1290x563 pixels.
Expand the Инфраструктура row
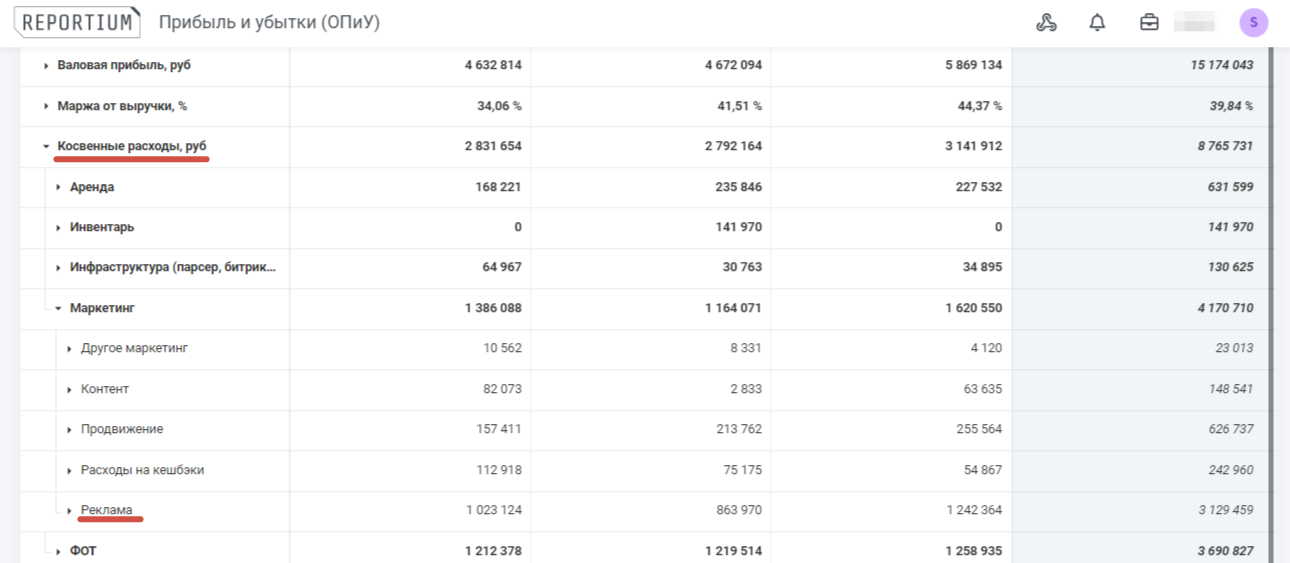click(59, 268)
